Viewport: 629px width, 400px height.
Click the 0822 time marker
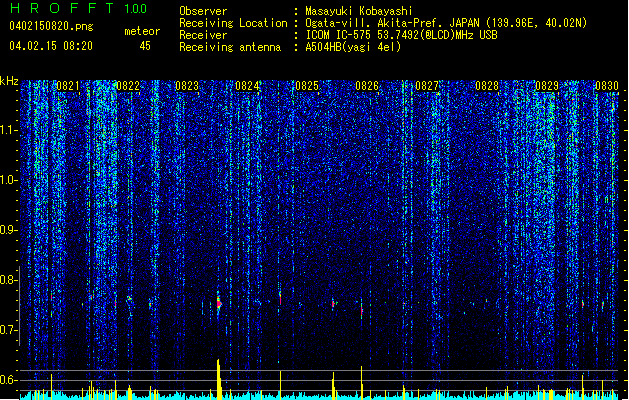128,86
